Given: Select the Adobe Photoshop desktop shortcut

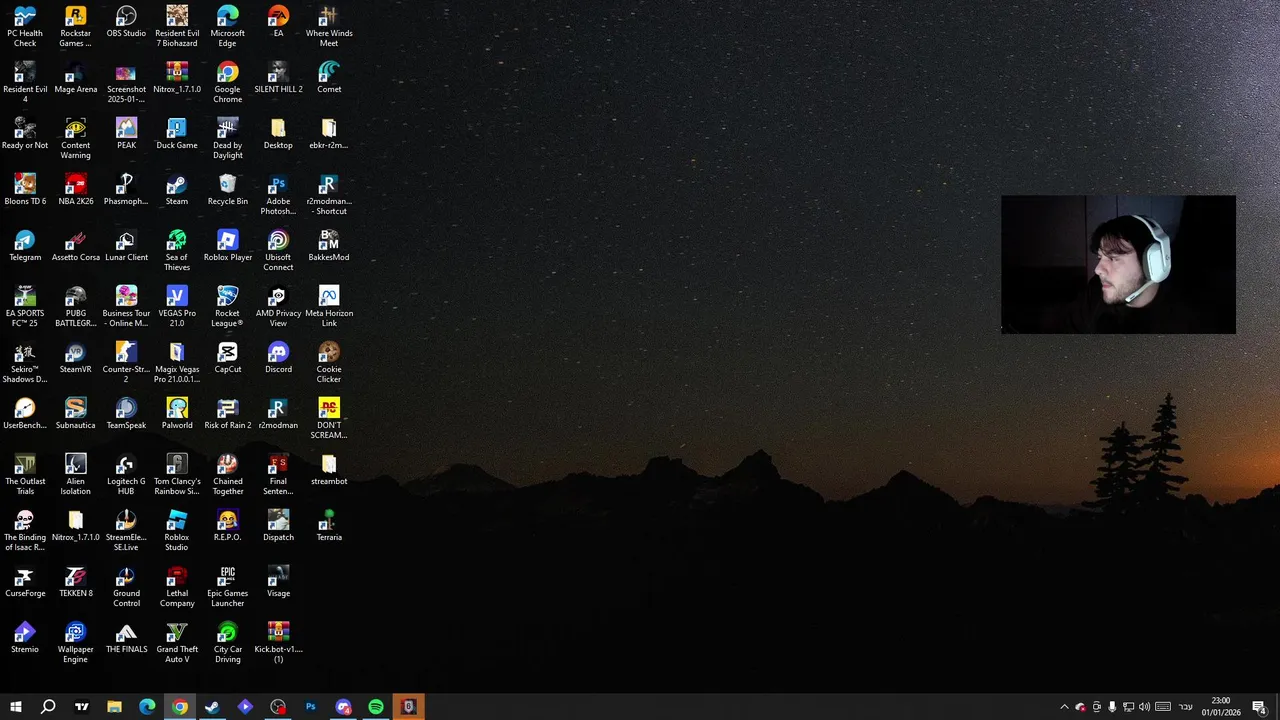Looking at the screenshot, I should 278,194.
